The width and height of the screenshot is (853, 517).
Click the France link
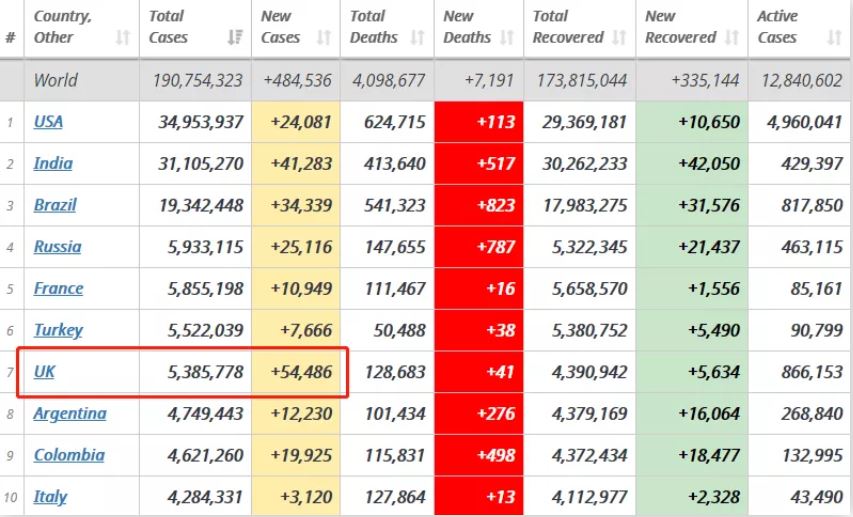(x=58, y=288)
